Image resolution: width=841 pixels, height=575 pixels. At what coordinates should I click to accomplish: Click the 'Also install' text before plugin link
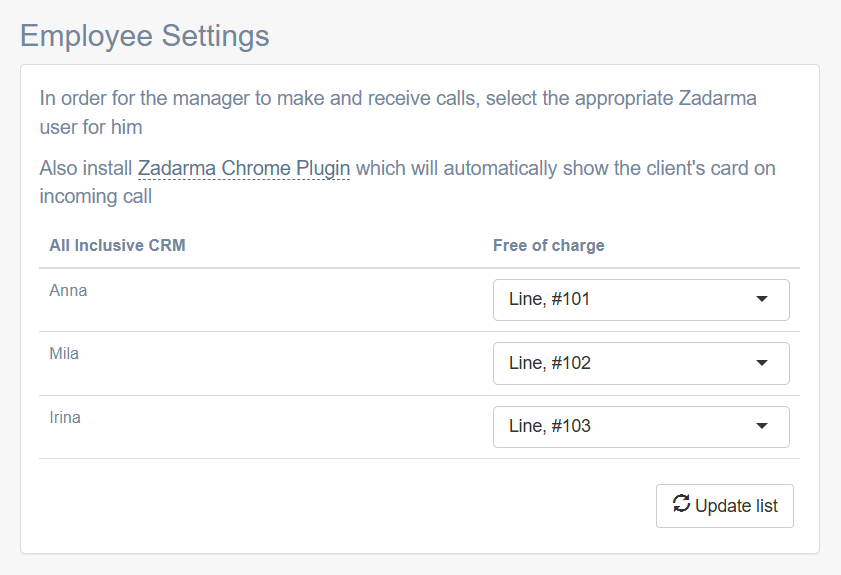point(86,168)
